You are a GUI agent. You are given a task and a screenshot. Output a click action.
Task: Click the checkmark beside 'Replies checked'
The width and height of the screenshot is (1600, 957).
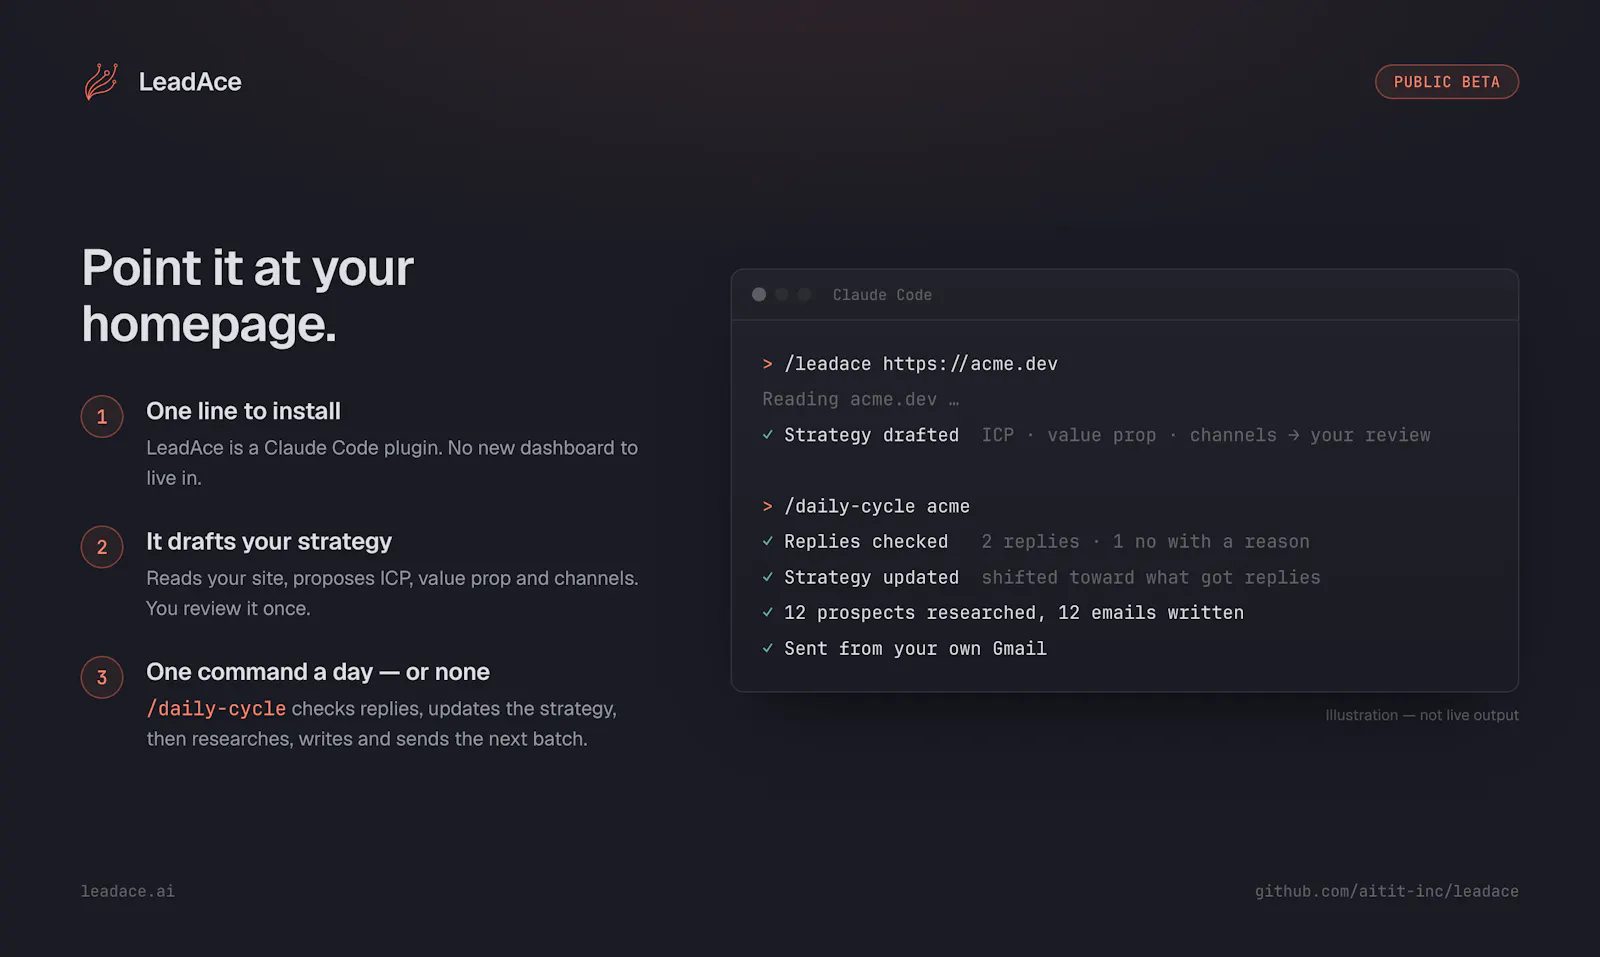(x=768, y=541)
